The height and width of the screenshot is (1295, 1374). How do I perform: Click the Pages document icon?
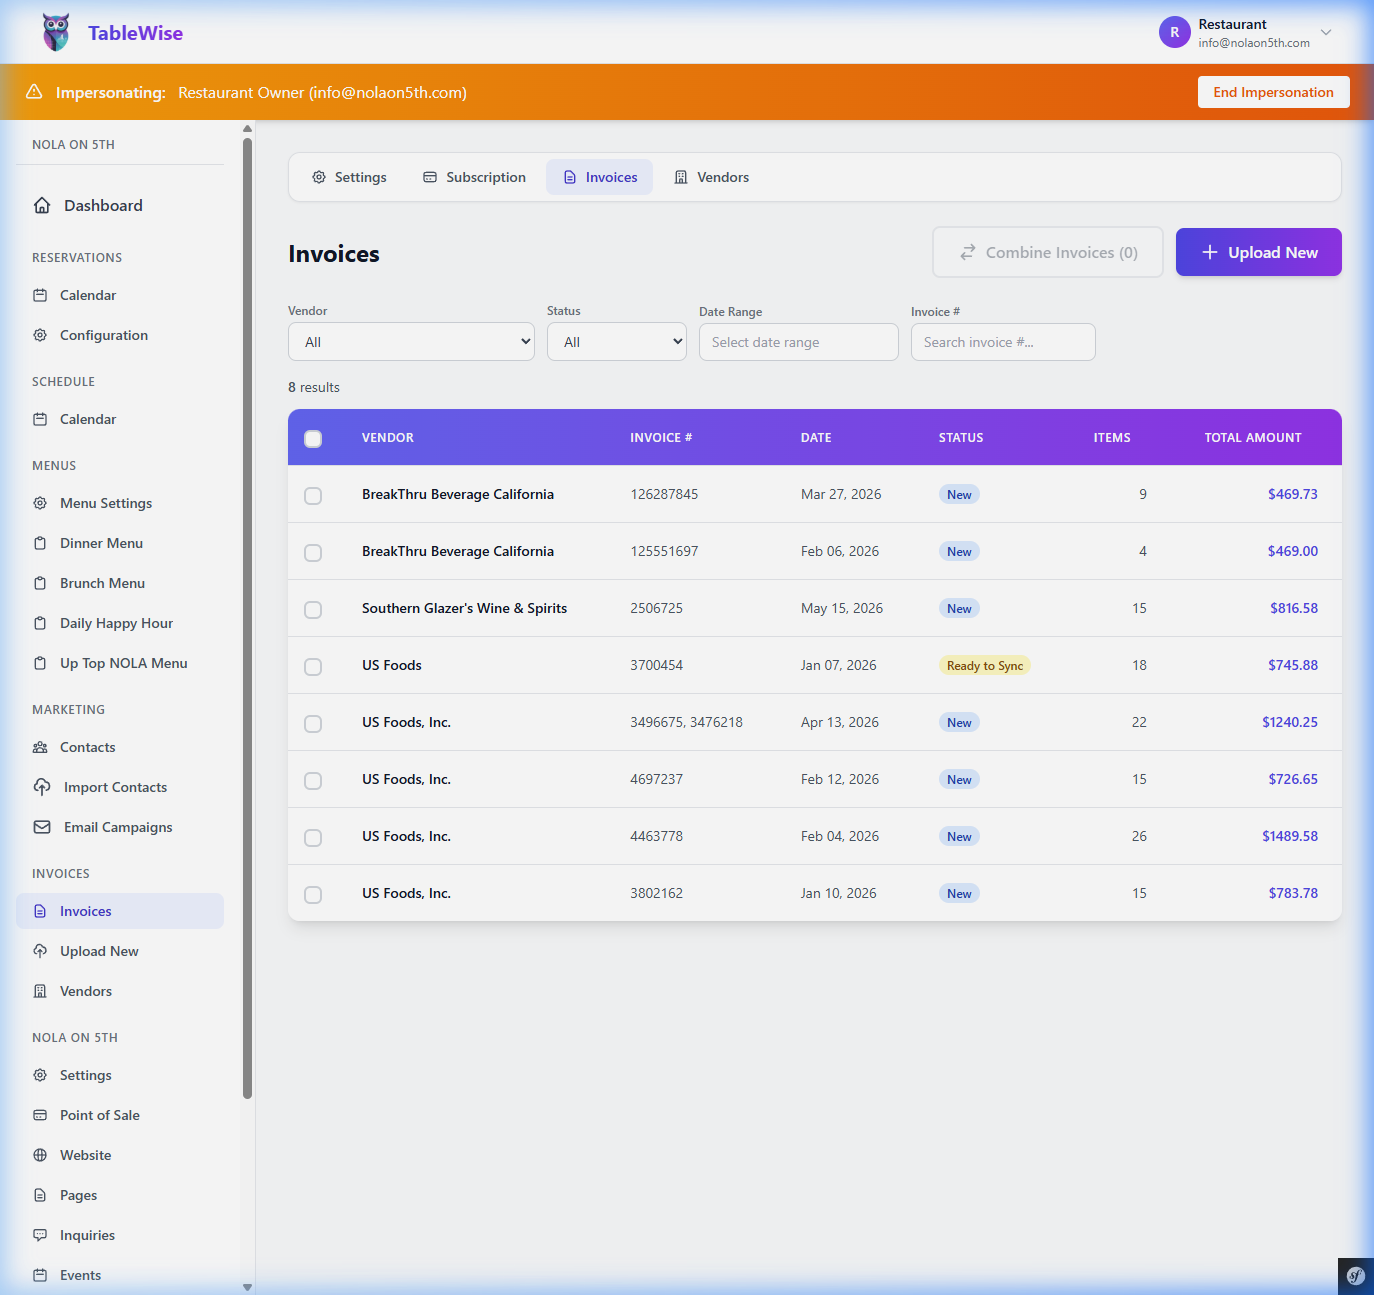coord(40,1195)
